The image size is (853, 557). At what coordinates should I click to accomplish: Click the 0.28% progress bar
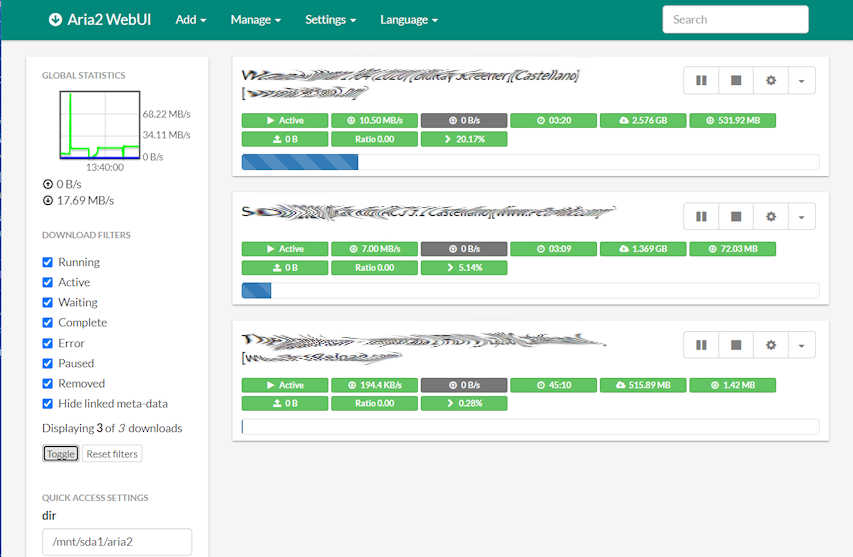[x=530, y=426]
